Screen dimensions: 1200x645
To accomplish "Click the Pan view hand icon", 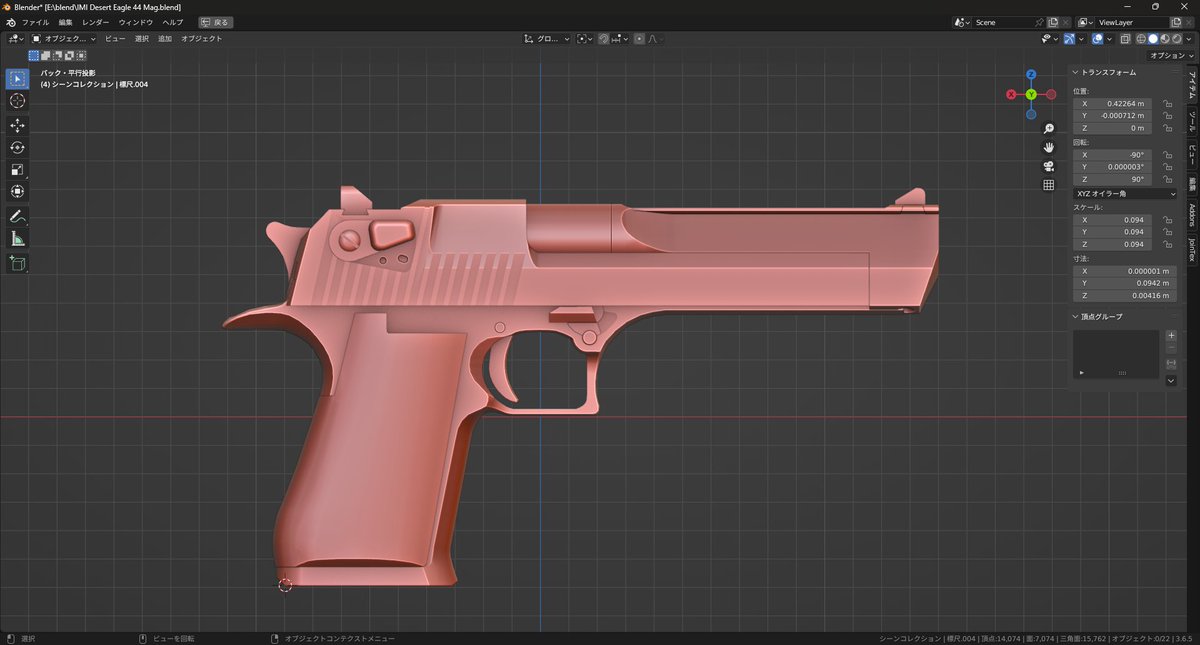I will [x=1049, y=147].
